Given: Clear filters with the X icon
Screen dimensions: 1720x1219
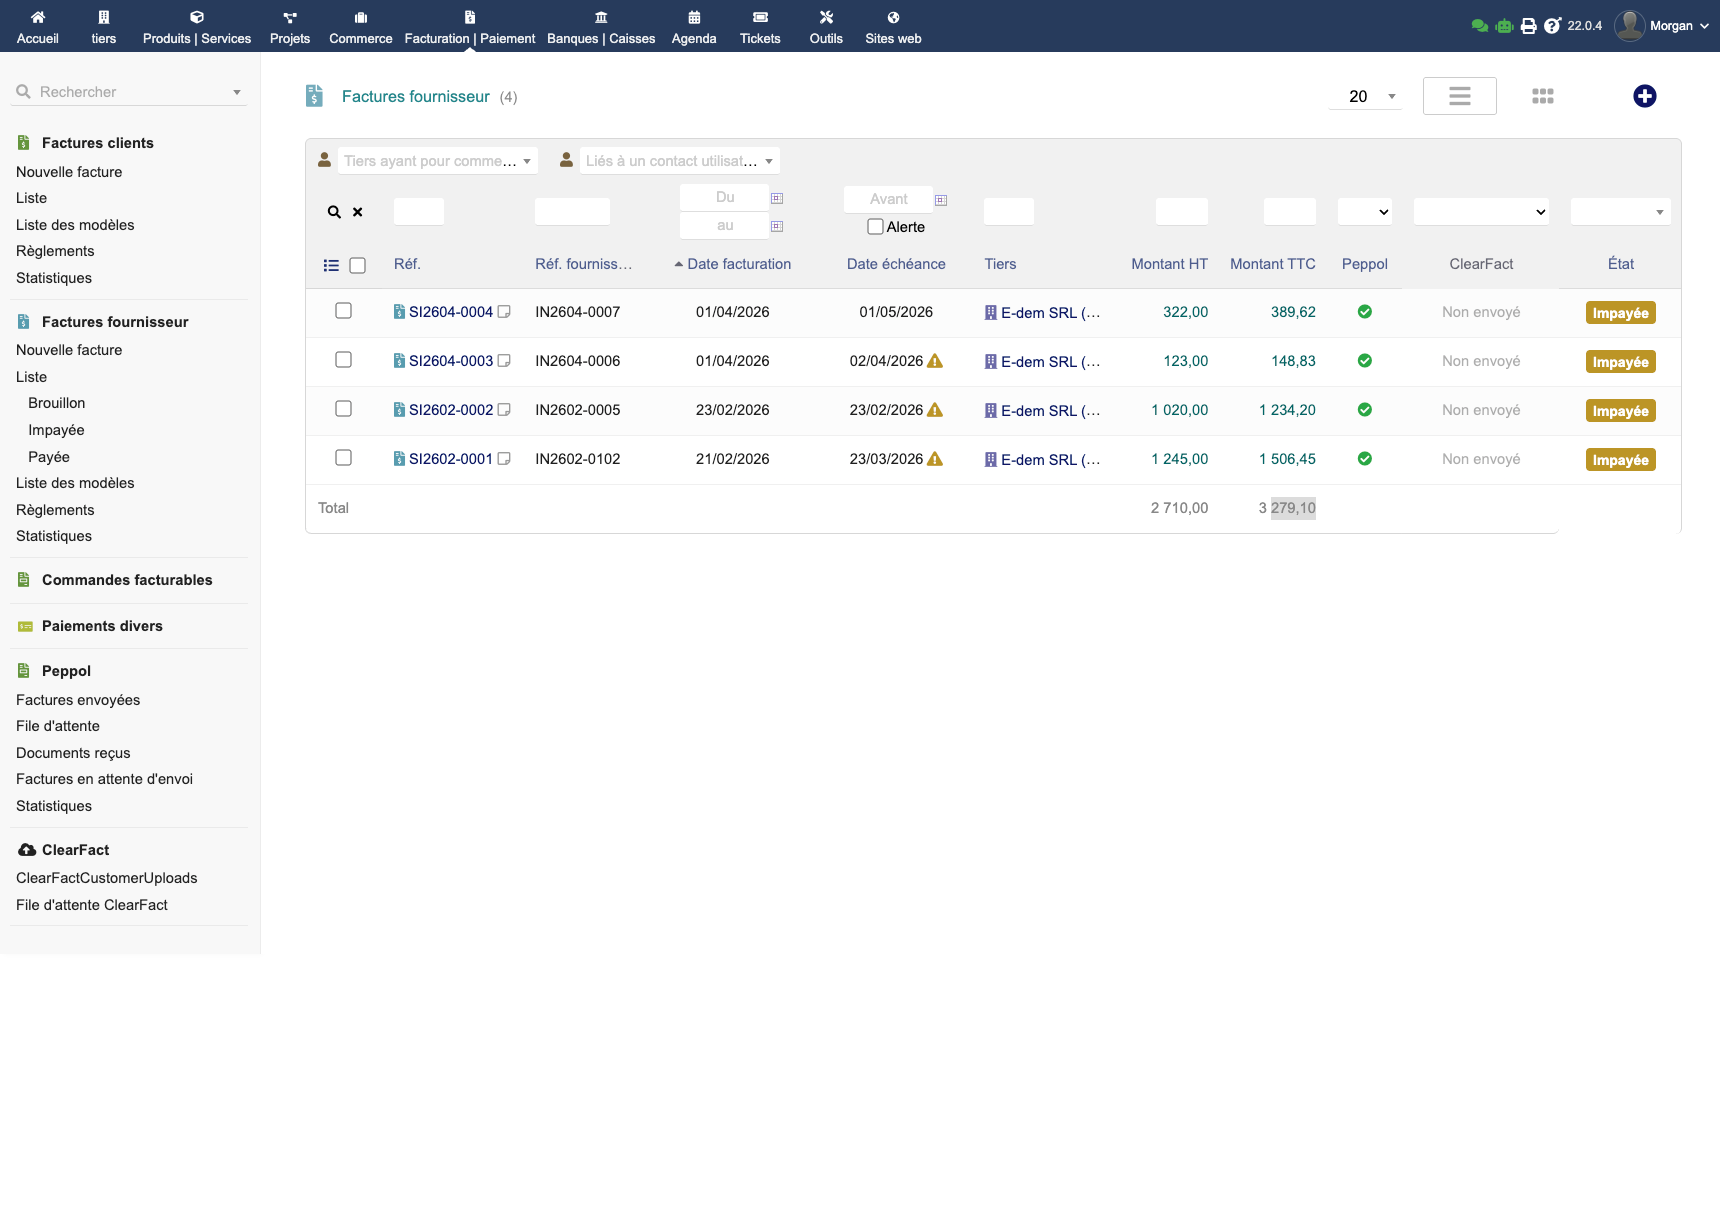Looking at the screenshot, I should (358, 212).
